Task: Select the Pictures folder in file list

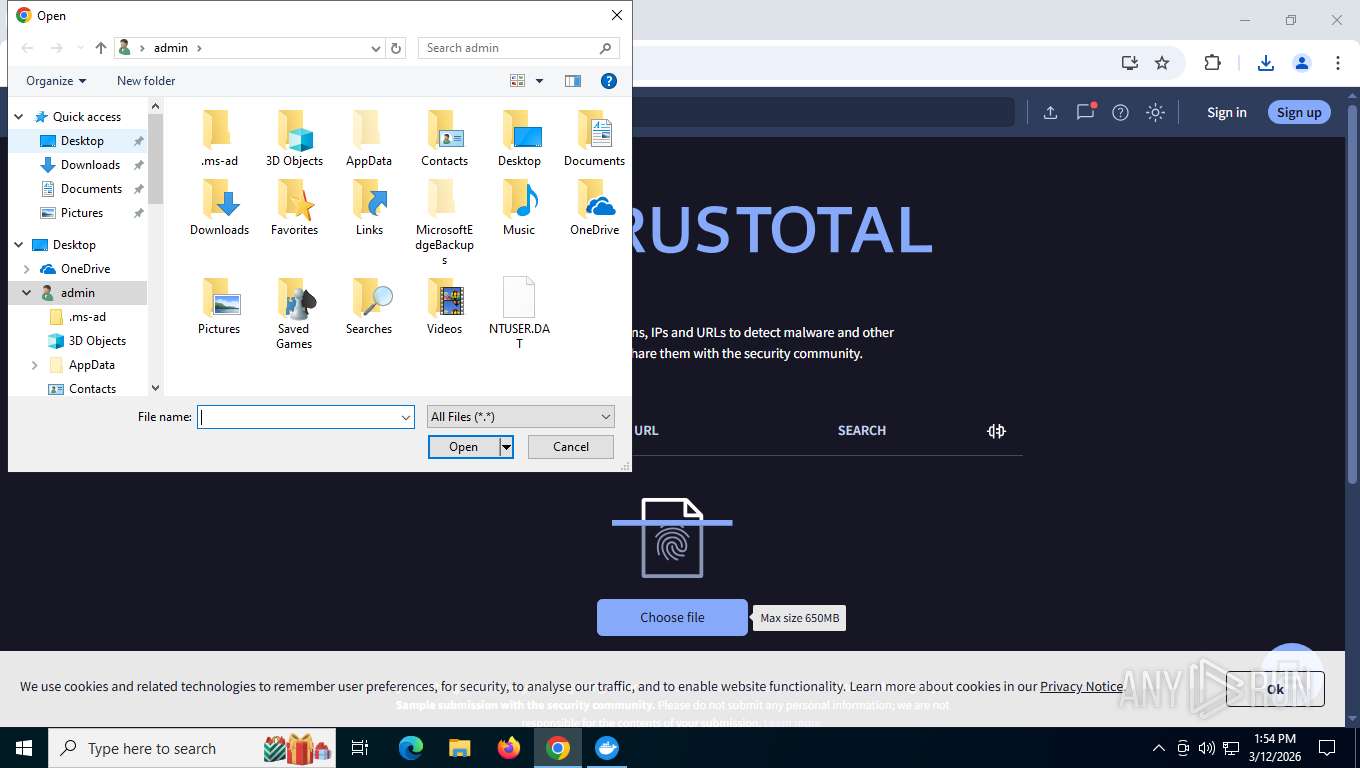Action: [x=219, y=307]
